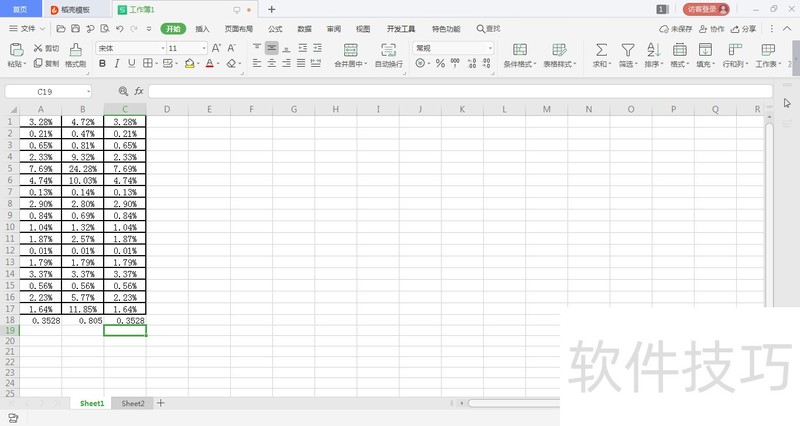Viewport: 800px width, 426px height.
Task: Click the Sum (求和) sigma icon
Action: click(602, 49)
